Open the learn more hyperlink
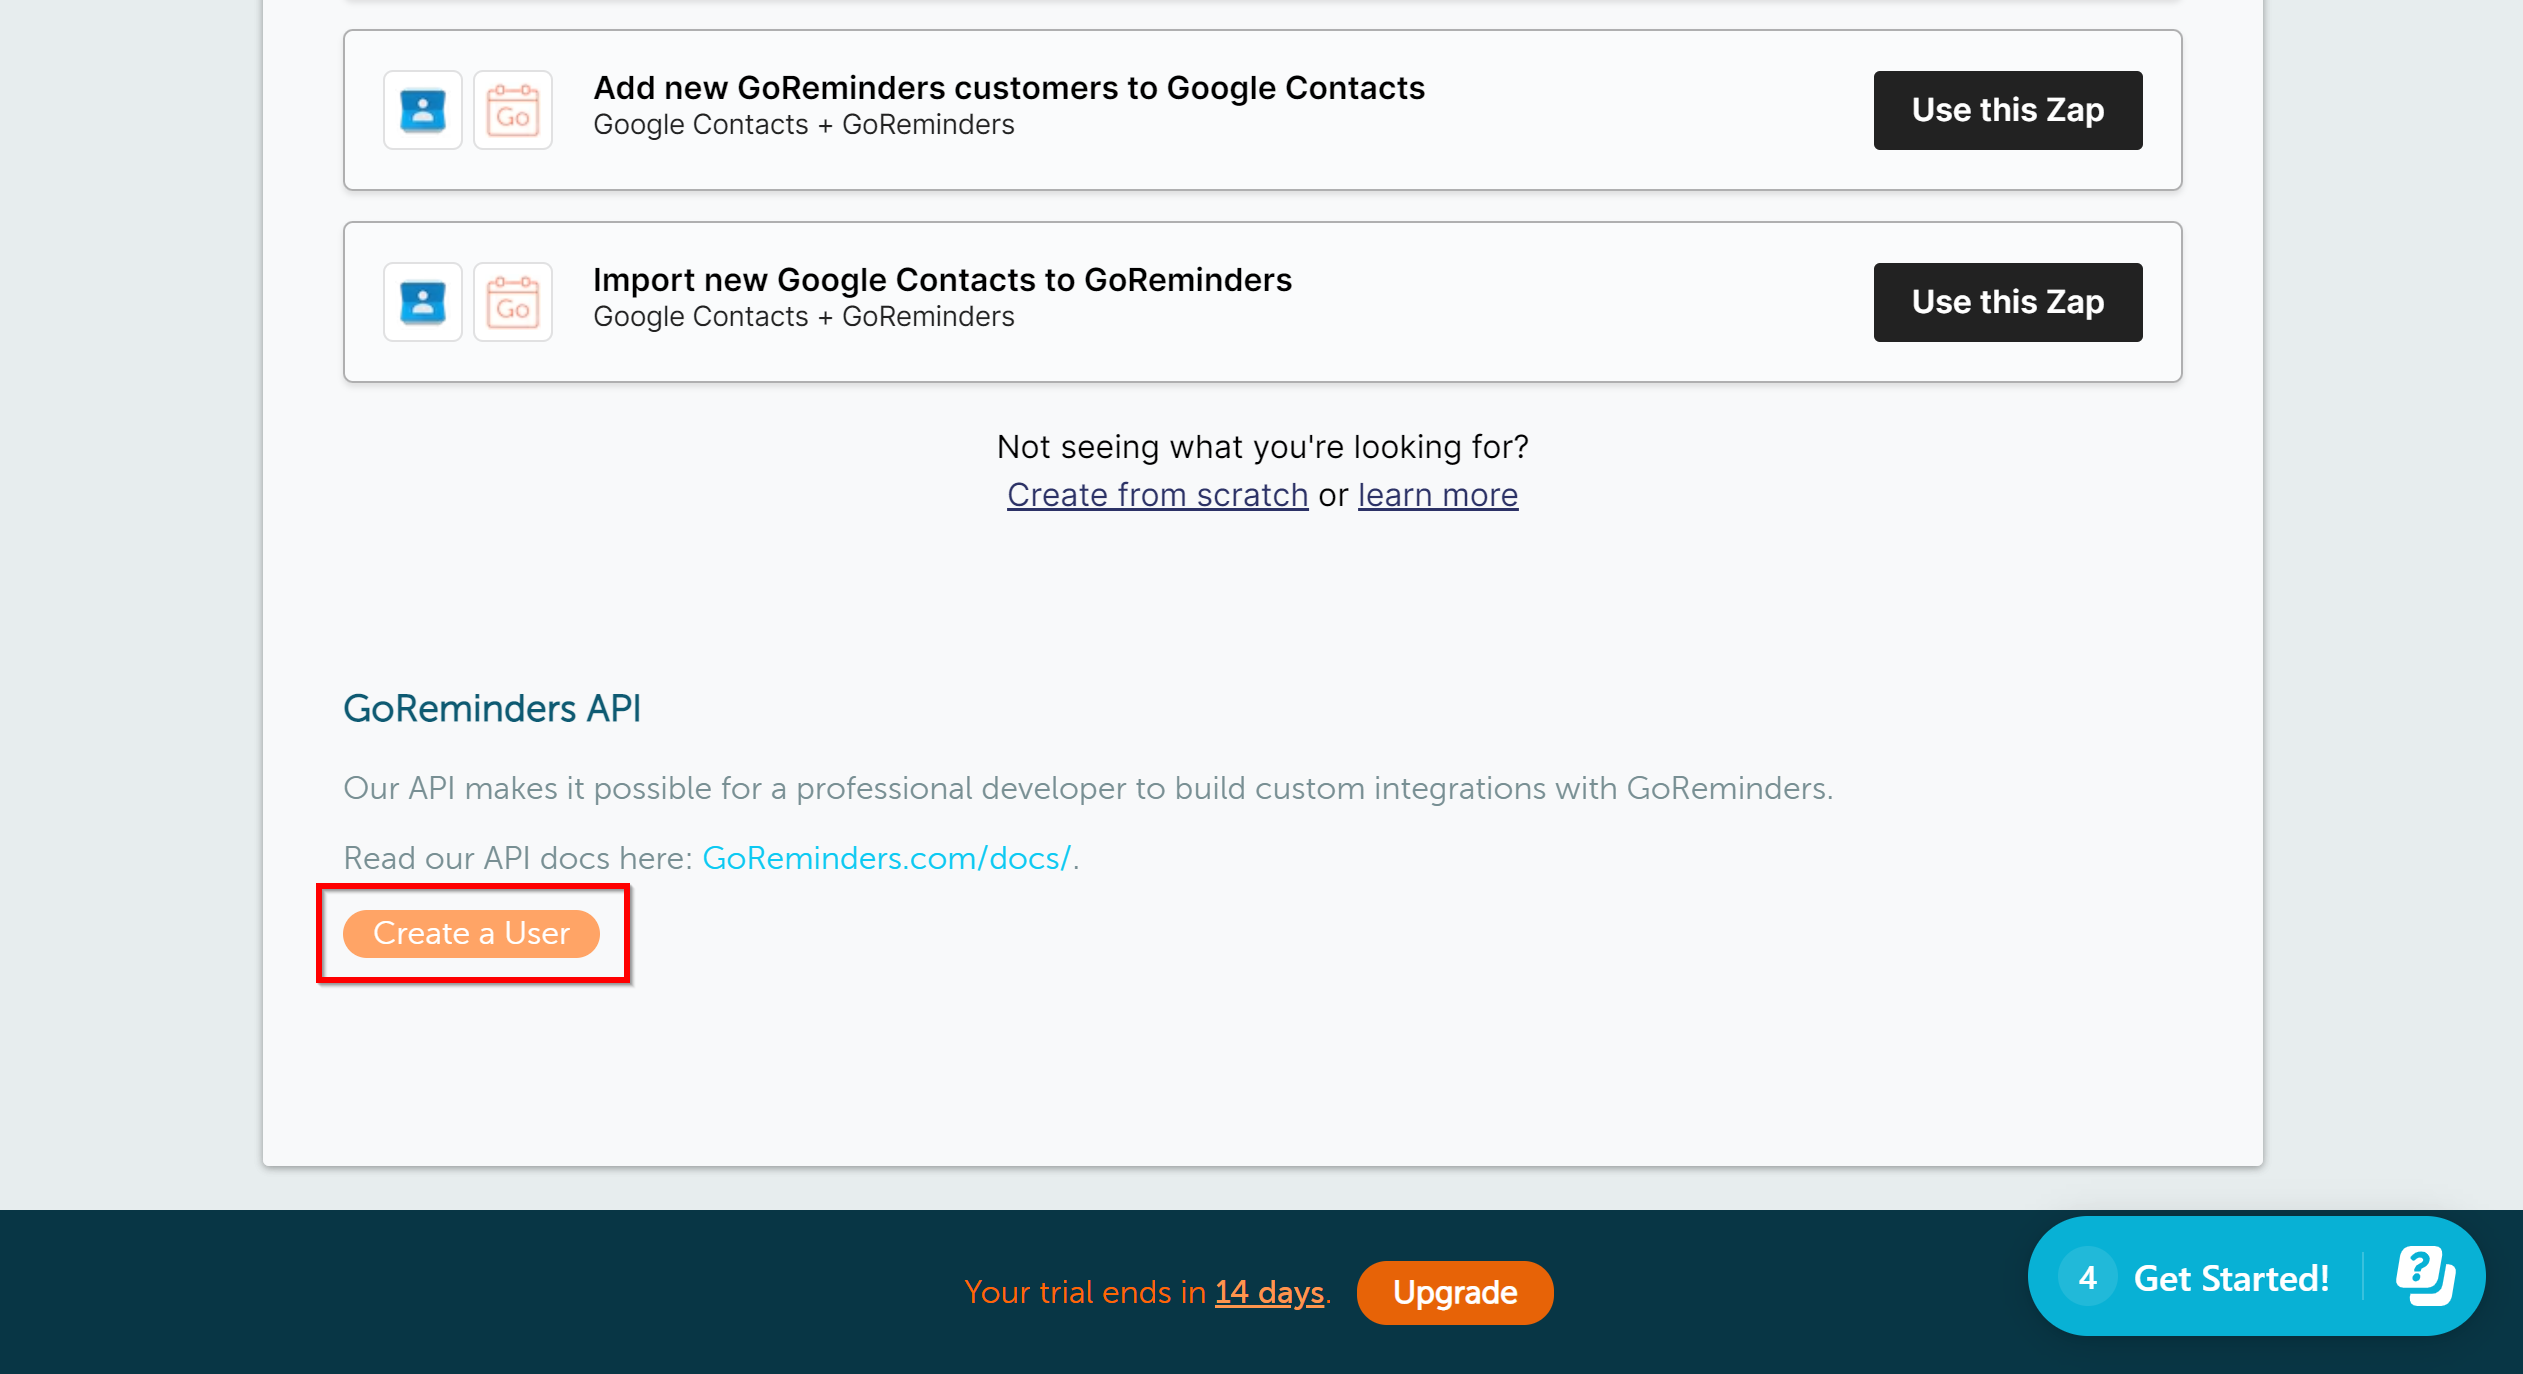This screenshot has width=2523, height=1374. [1437, 494]
